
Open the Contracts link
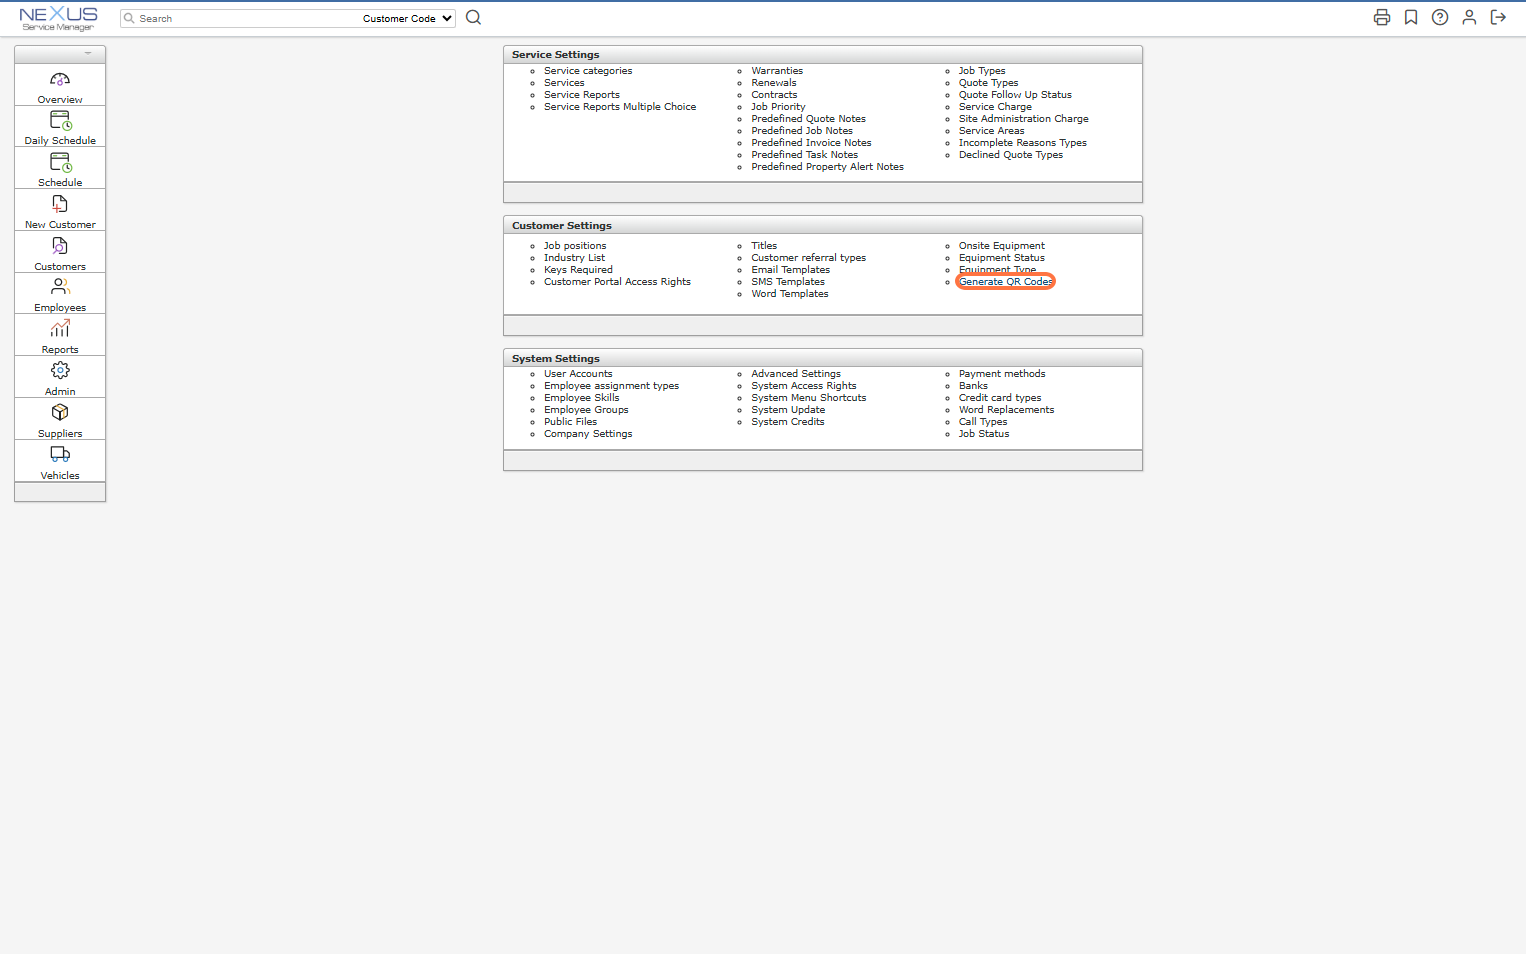tap(774, 95)
